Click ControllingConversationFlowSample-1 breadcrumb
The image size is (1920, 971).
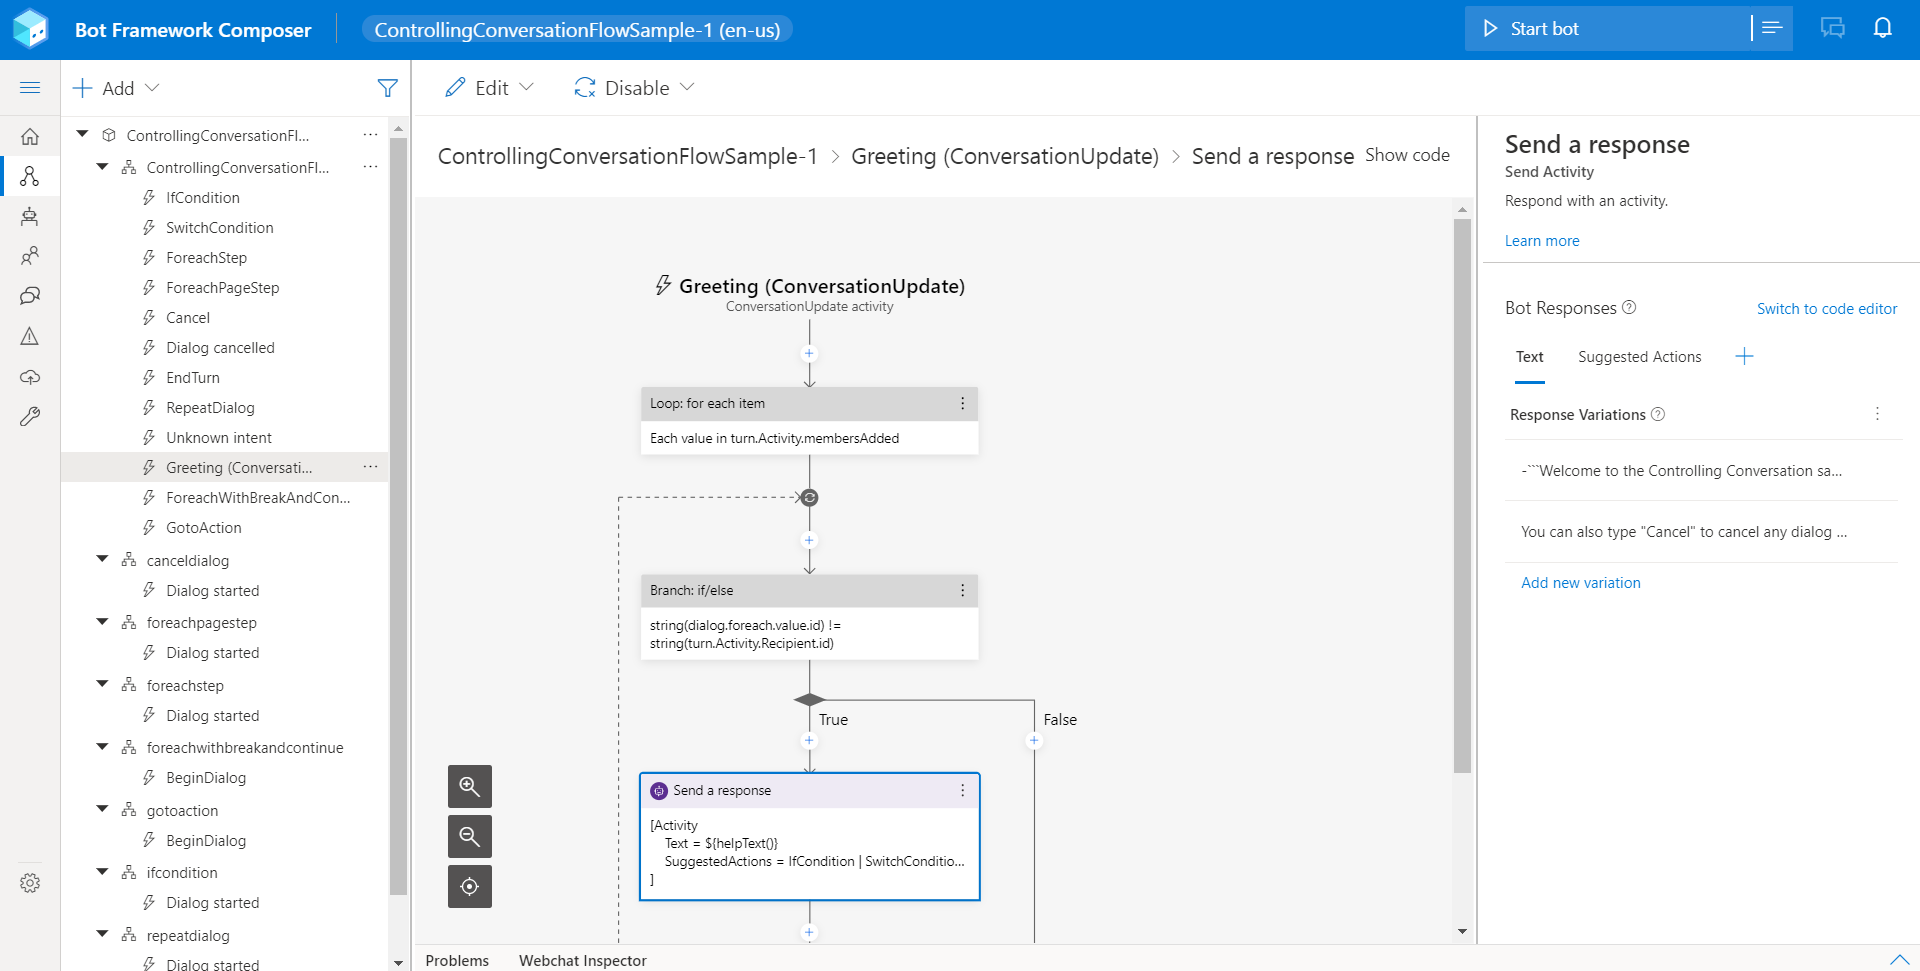point(628,156)
